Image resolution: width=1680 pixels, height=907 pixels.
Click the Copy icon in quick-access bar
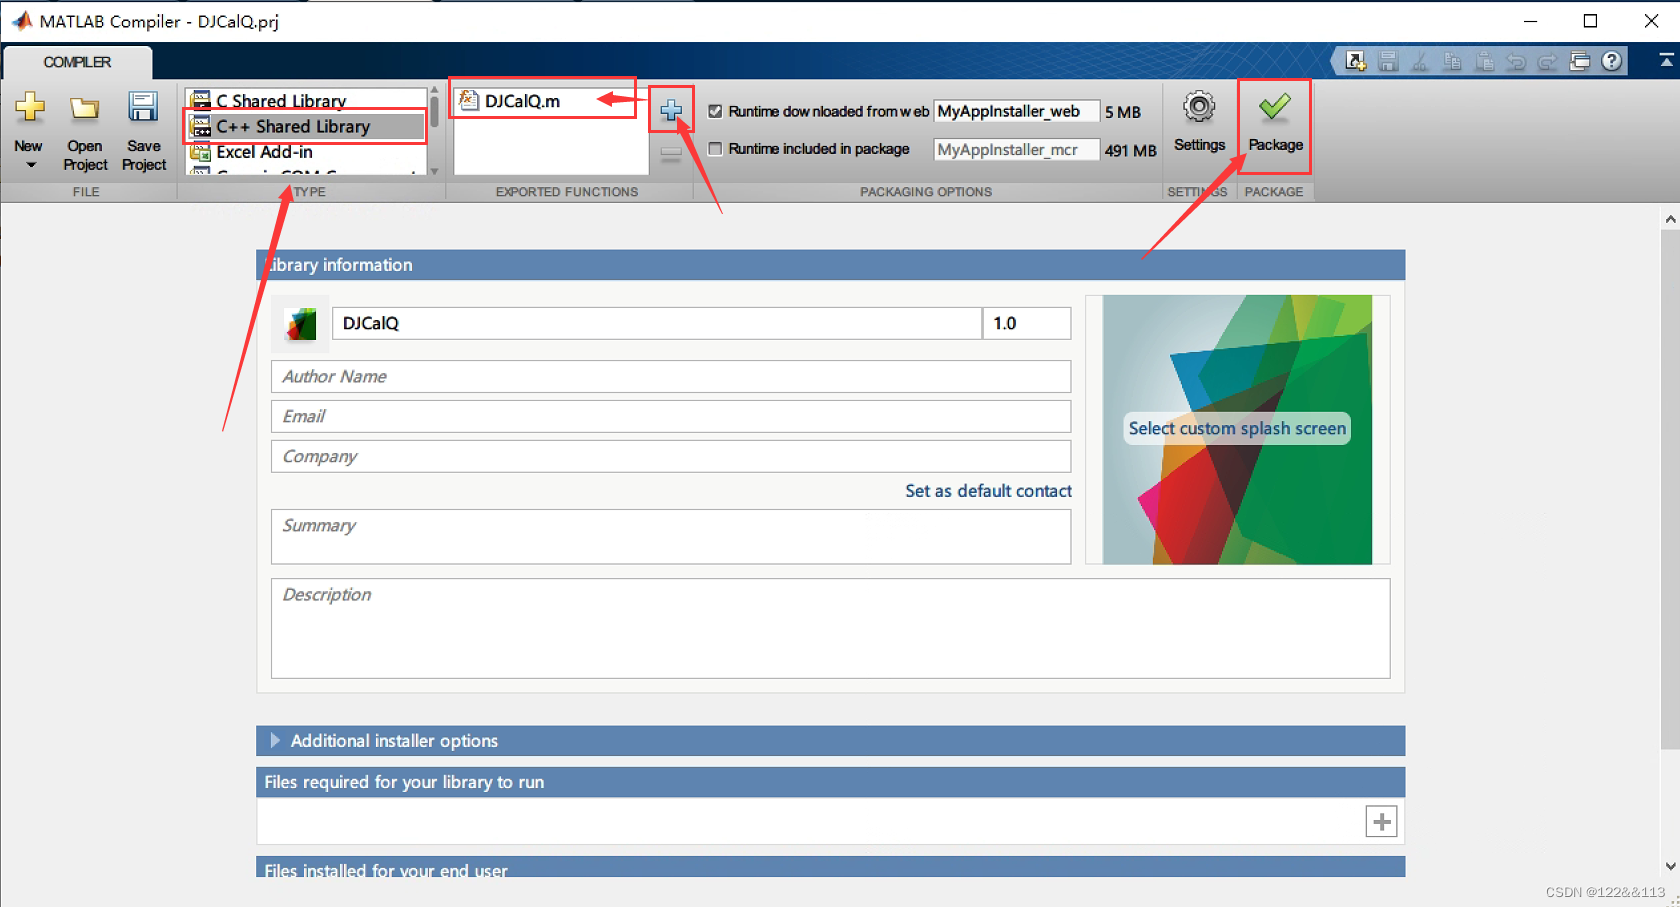[x=1452, y=62]
